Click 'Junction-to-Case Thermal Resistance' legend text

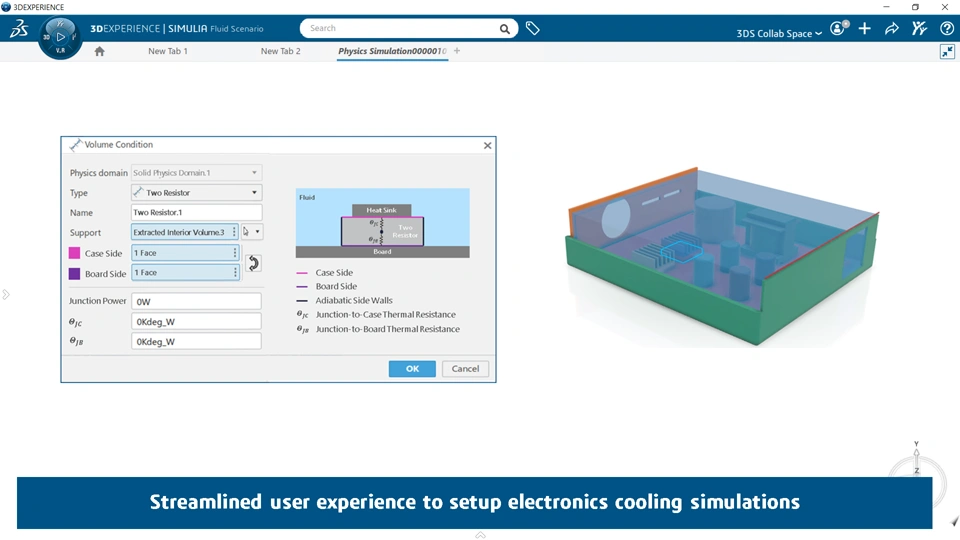[x=386, y=314]
